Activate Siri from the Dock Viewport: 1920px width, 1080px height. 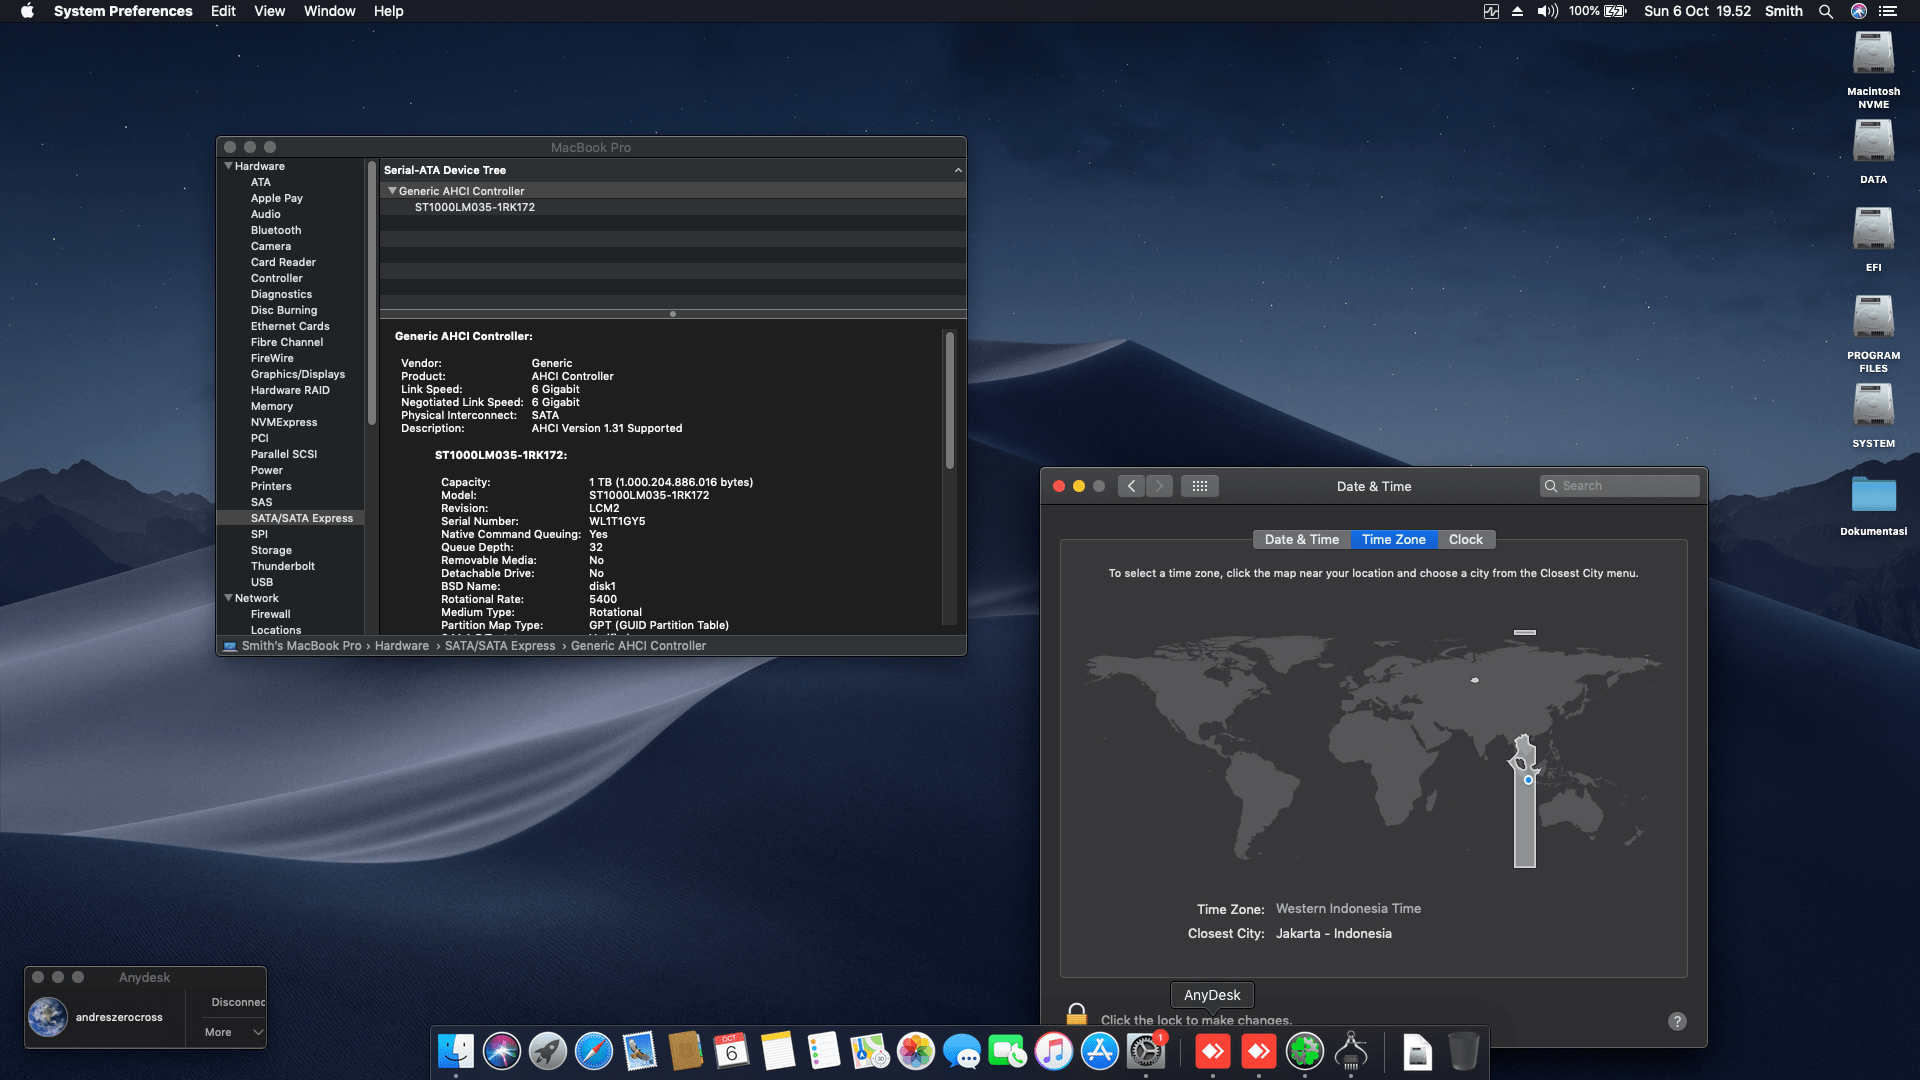tap(502, 1052)
